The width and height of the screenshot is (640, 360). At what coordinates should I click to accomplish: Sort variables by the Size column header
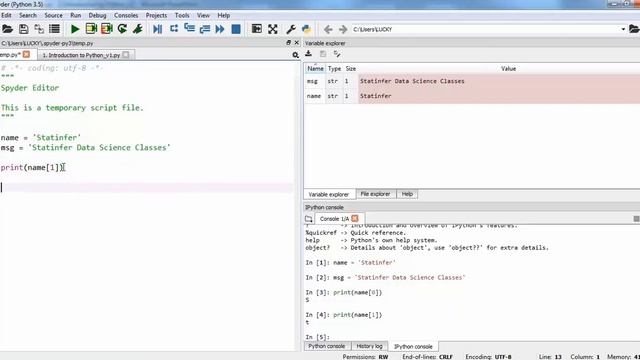351,69
